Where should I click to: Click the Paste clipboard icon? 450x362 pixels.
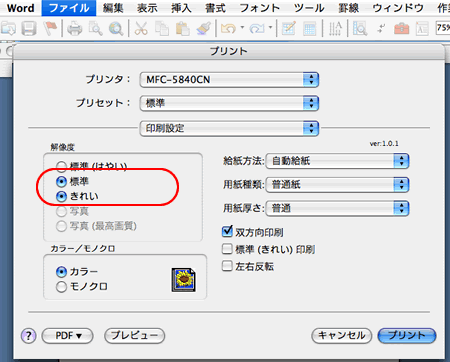pos(183,29)
